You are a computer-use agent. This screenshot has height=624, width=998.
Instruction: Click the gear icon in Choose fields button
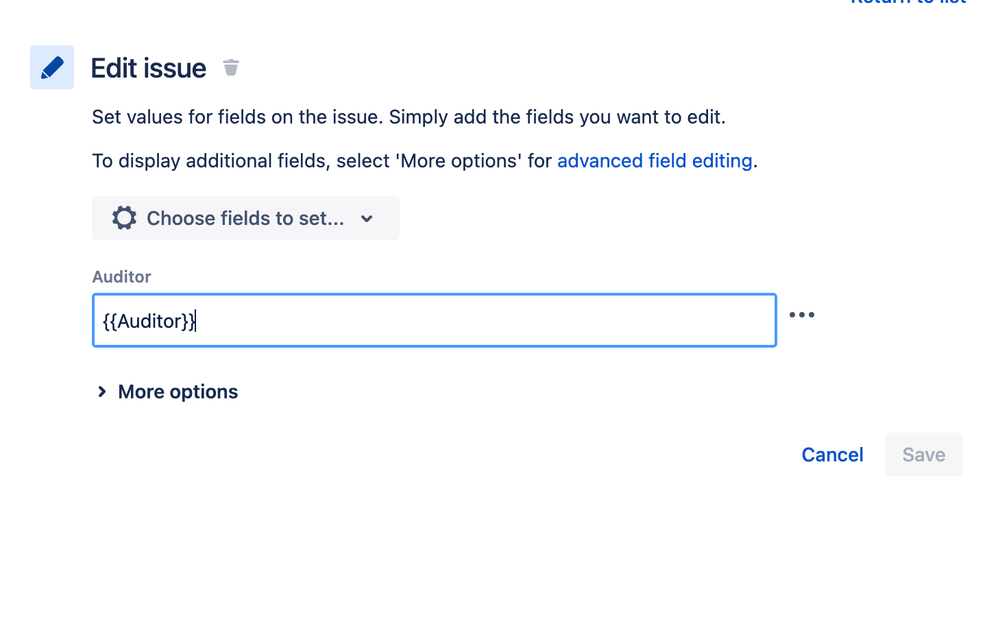124,218
